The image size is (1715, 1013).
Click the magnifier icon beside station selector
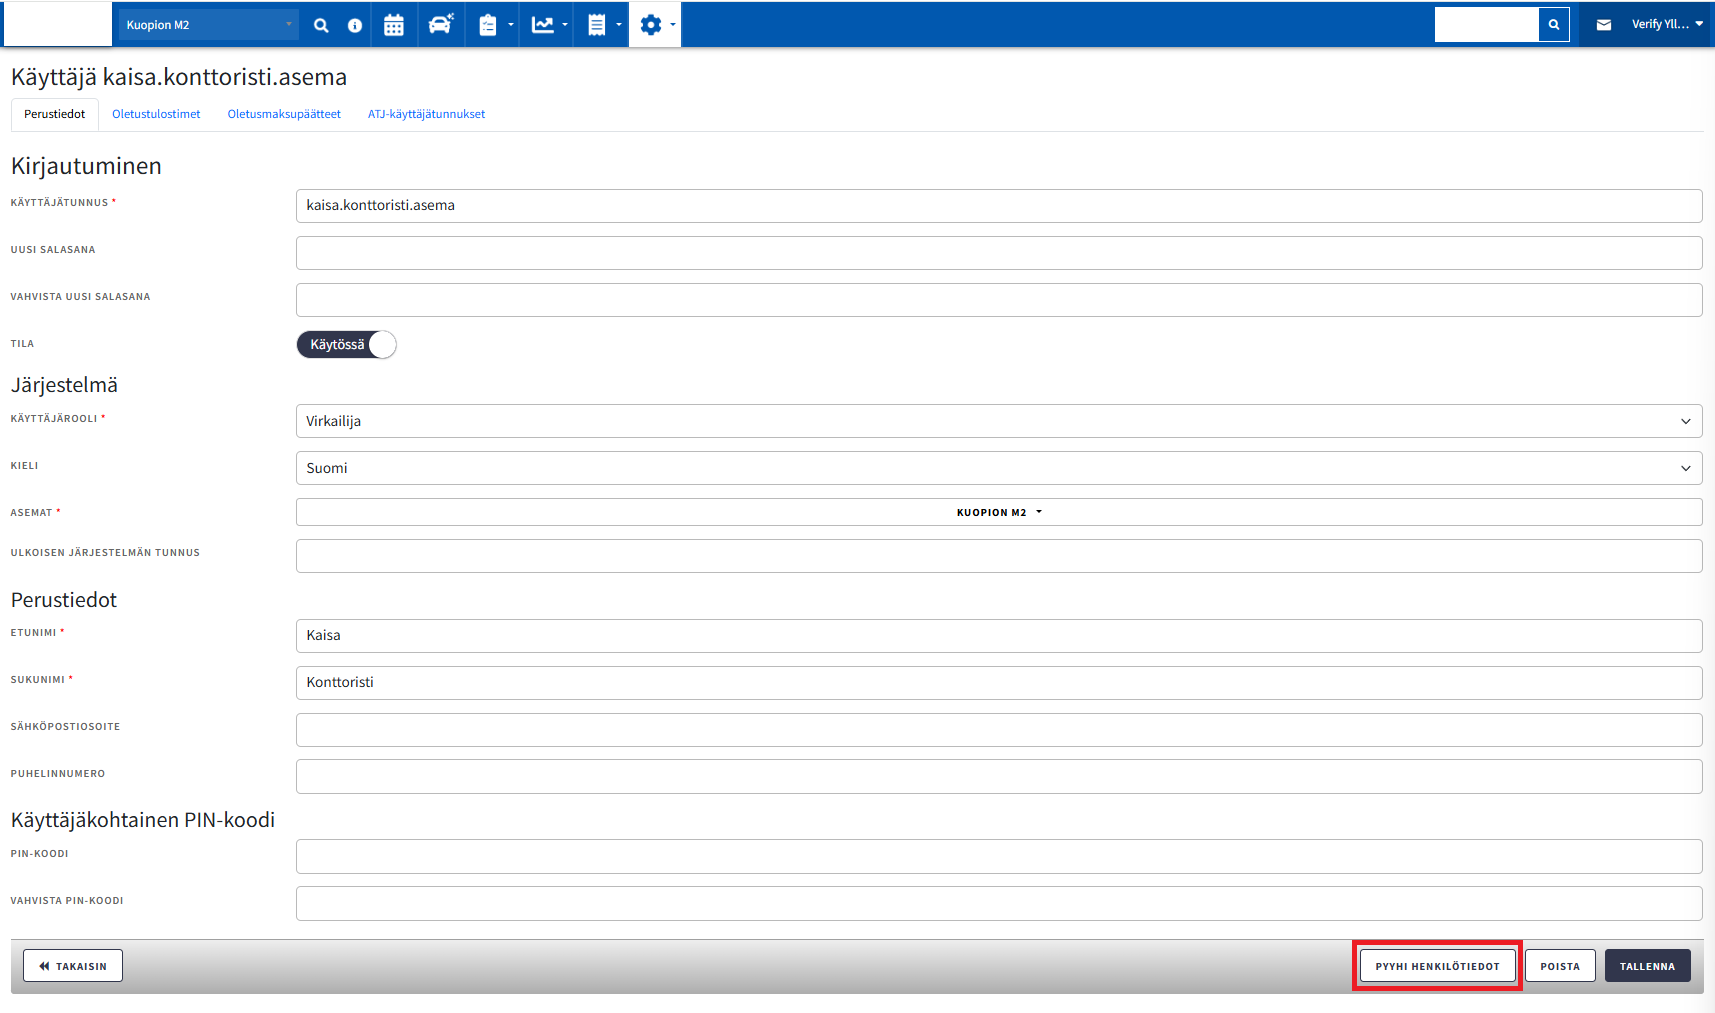(321, 25)
